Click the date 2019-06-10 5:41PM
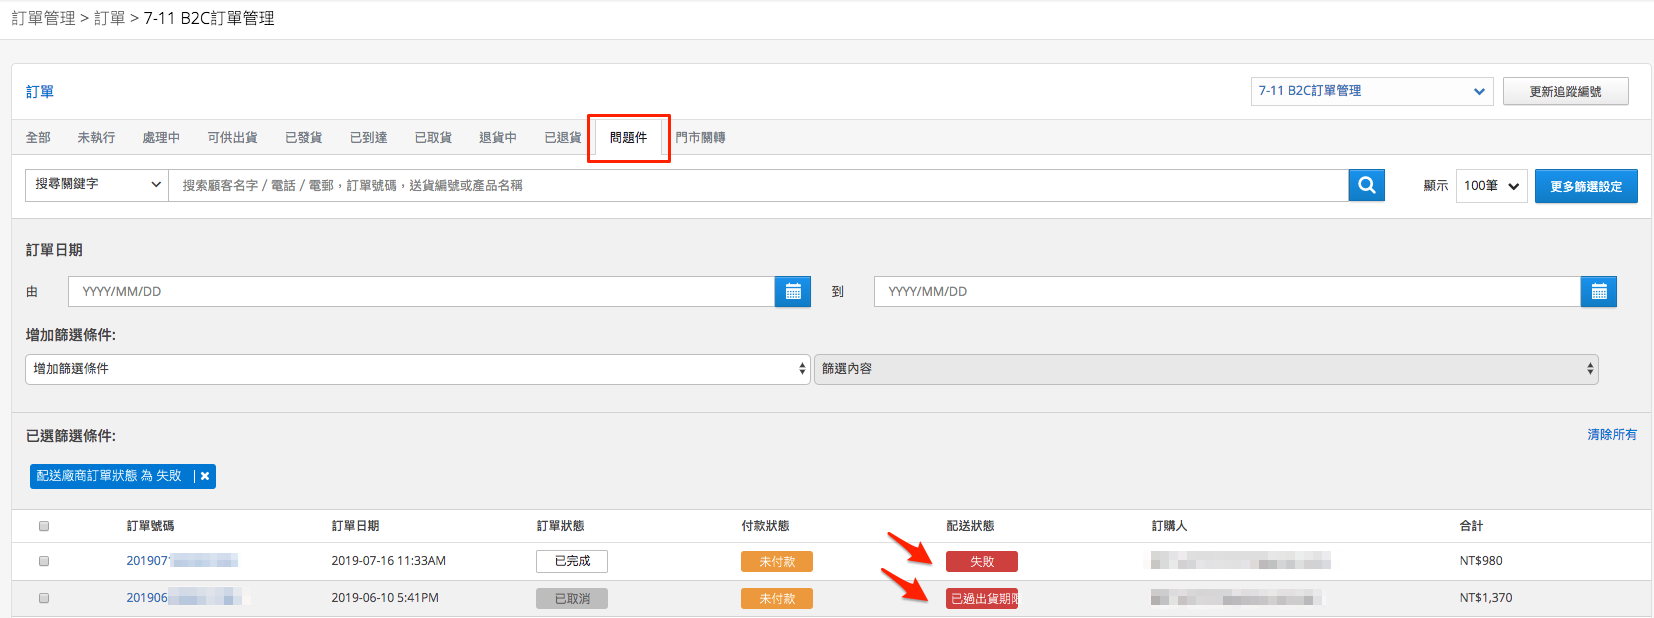Viewport: 1654px width, 618px height. tap(385, 598)
